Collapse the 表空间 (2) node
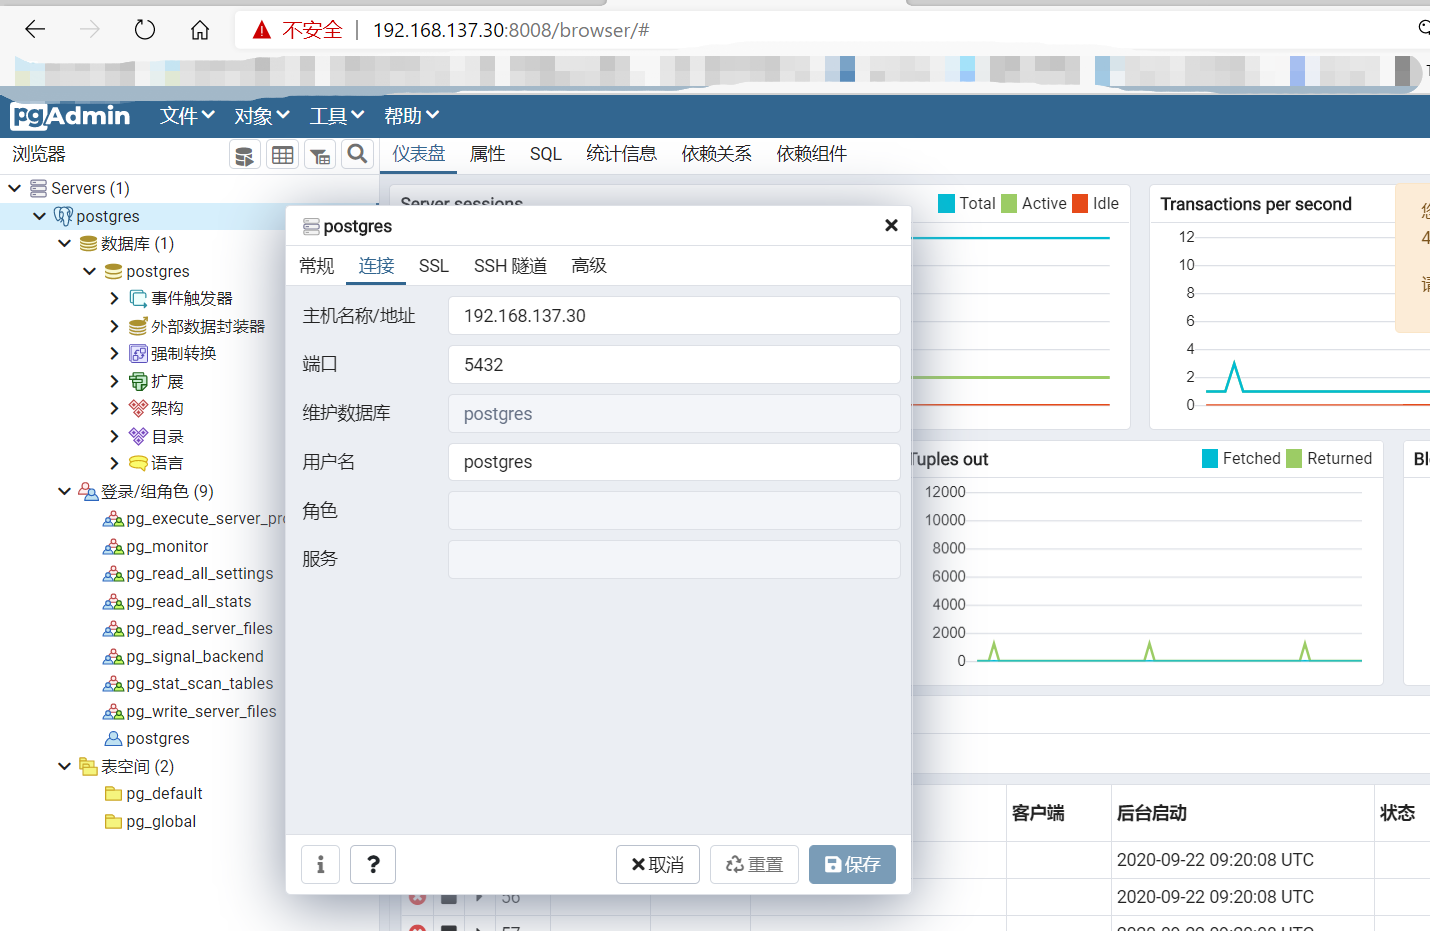This screenshot has width=1430, height=931. [x=65, y=766]
